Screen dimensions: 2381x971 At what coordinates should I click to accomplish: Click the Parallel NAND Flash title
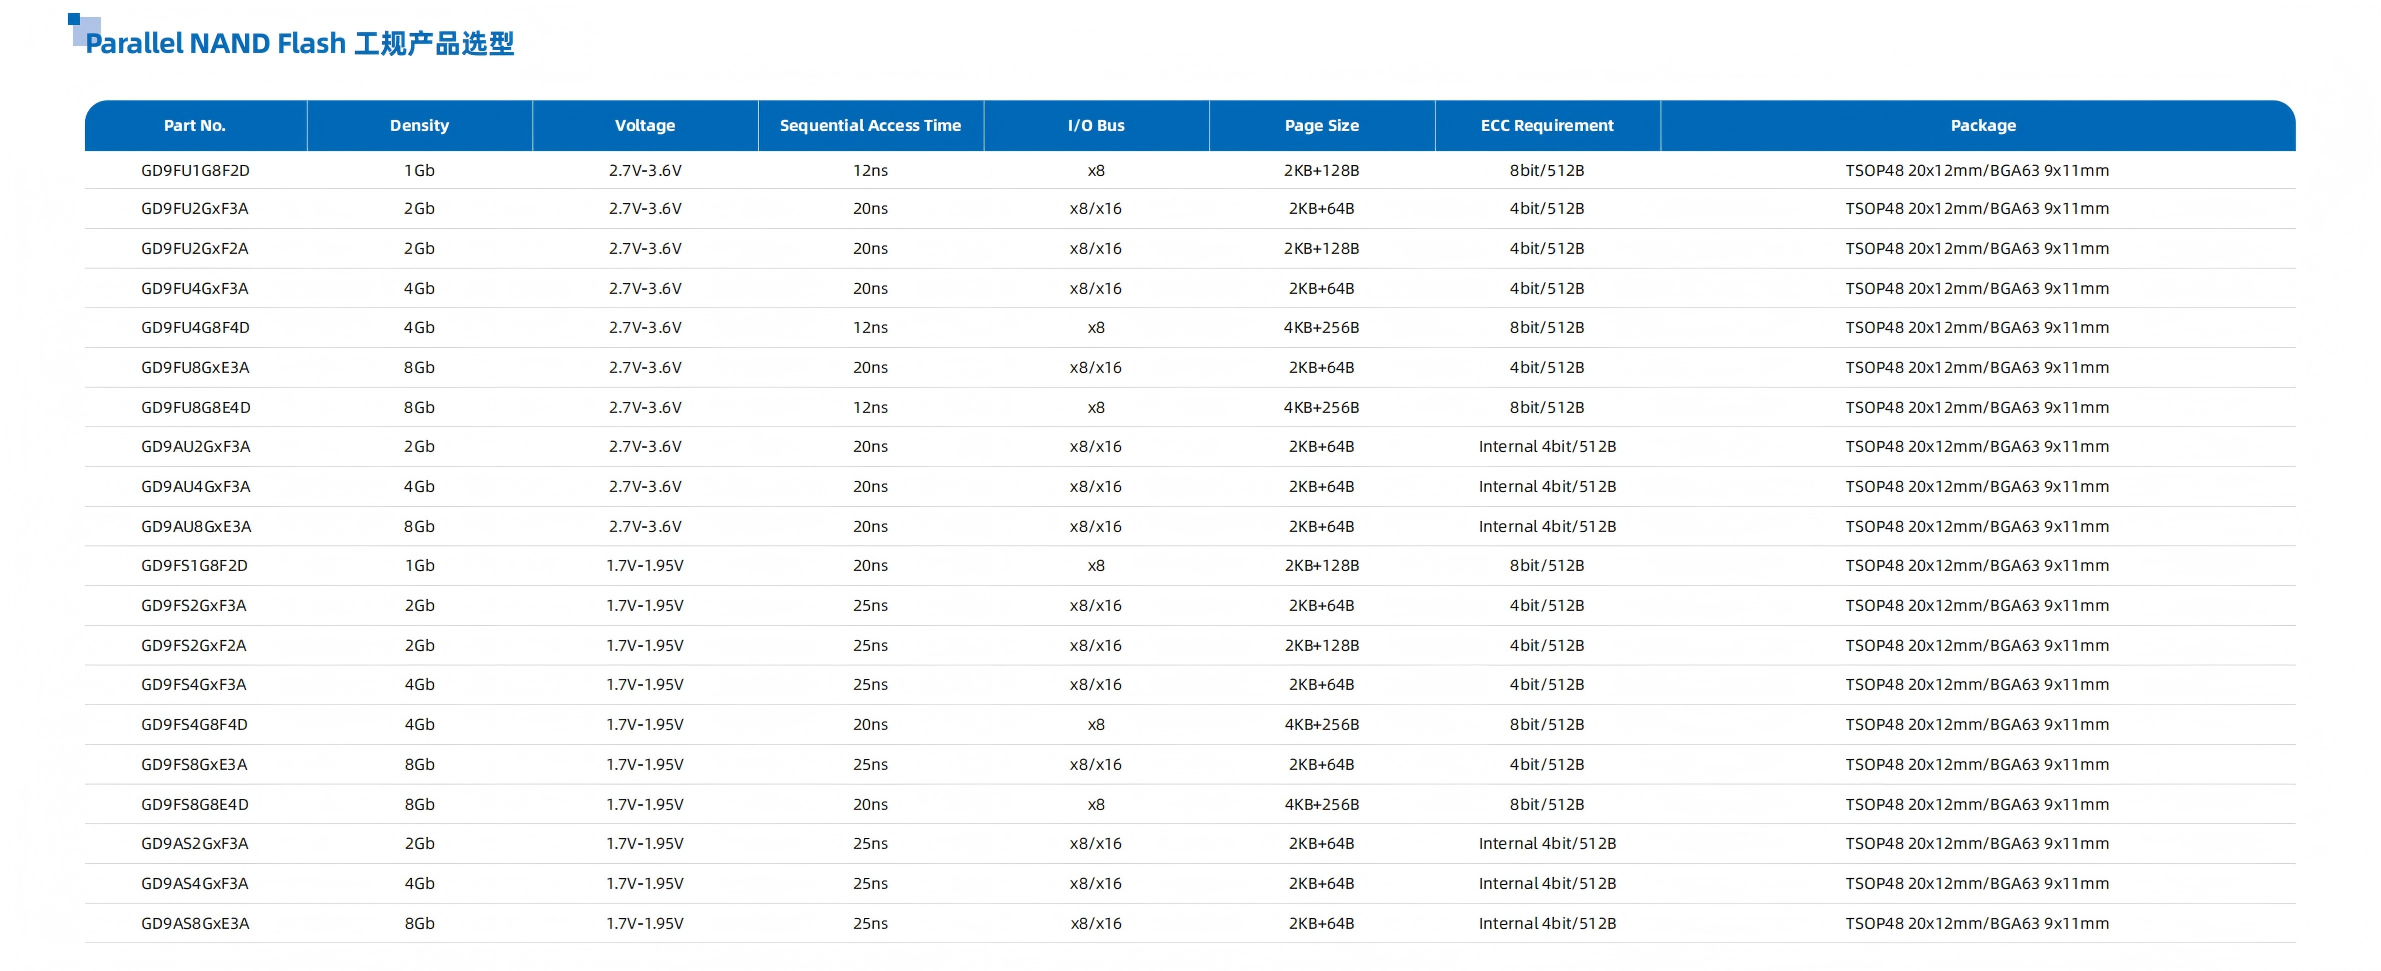pyautogui.click(x=299, y=44)
